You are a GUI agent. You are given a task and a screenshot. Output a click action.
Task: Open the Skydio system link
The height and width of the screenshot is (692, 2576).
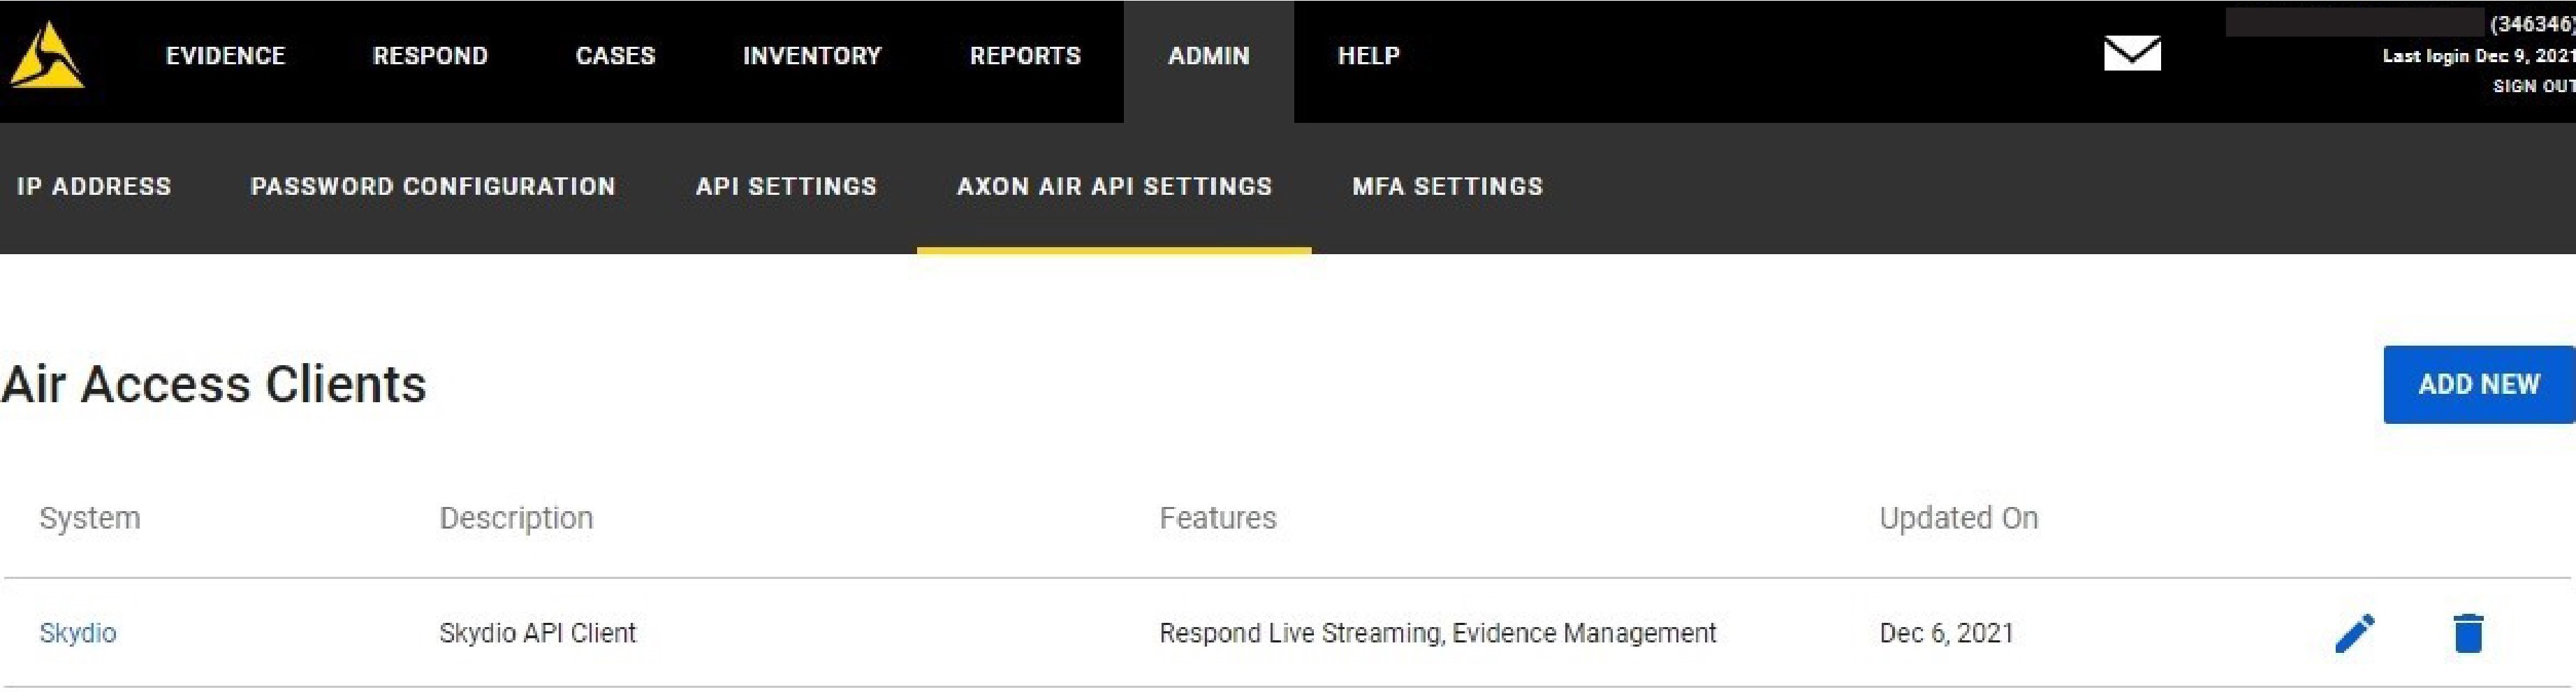point(78,633)
